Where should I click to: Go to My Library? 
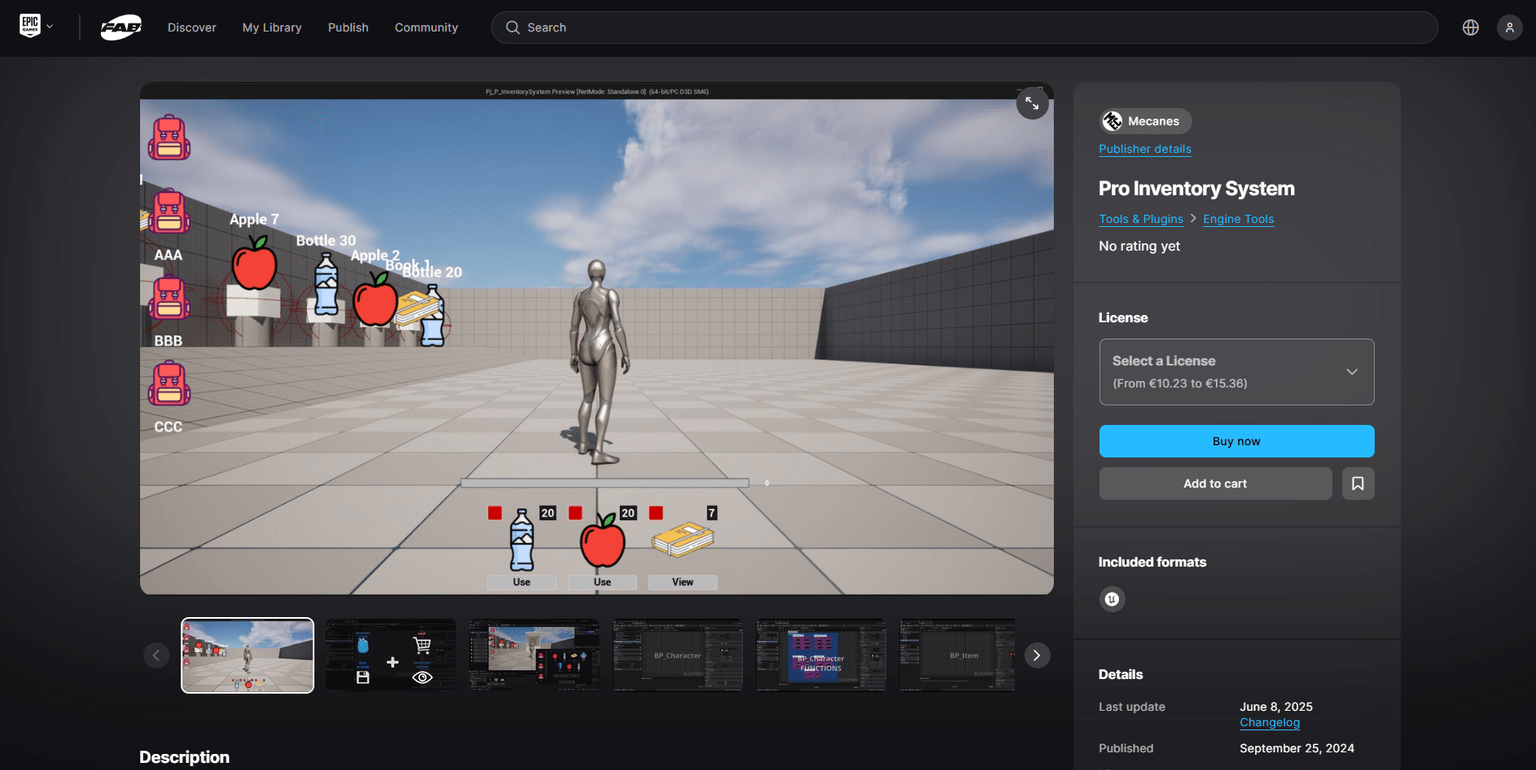click(272, 28)
